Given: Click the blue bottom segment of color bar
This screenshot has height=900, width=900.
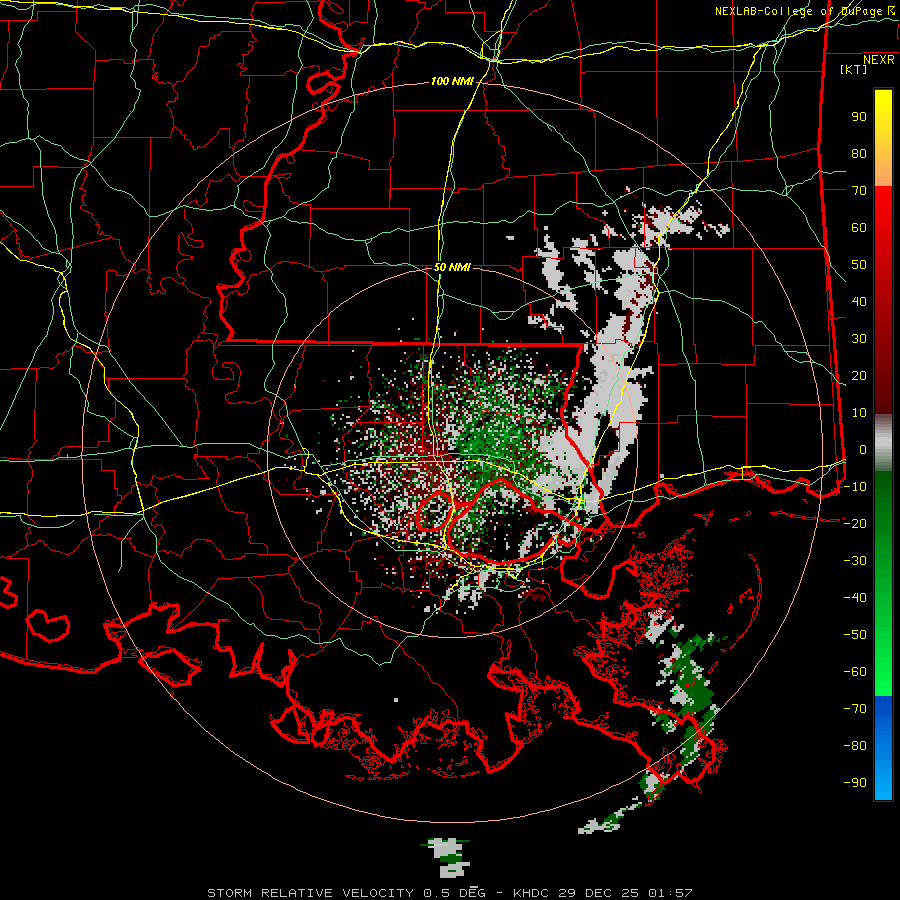Looking at the screenshot, I should pyautogui.click(x=883, y=748).
